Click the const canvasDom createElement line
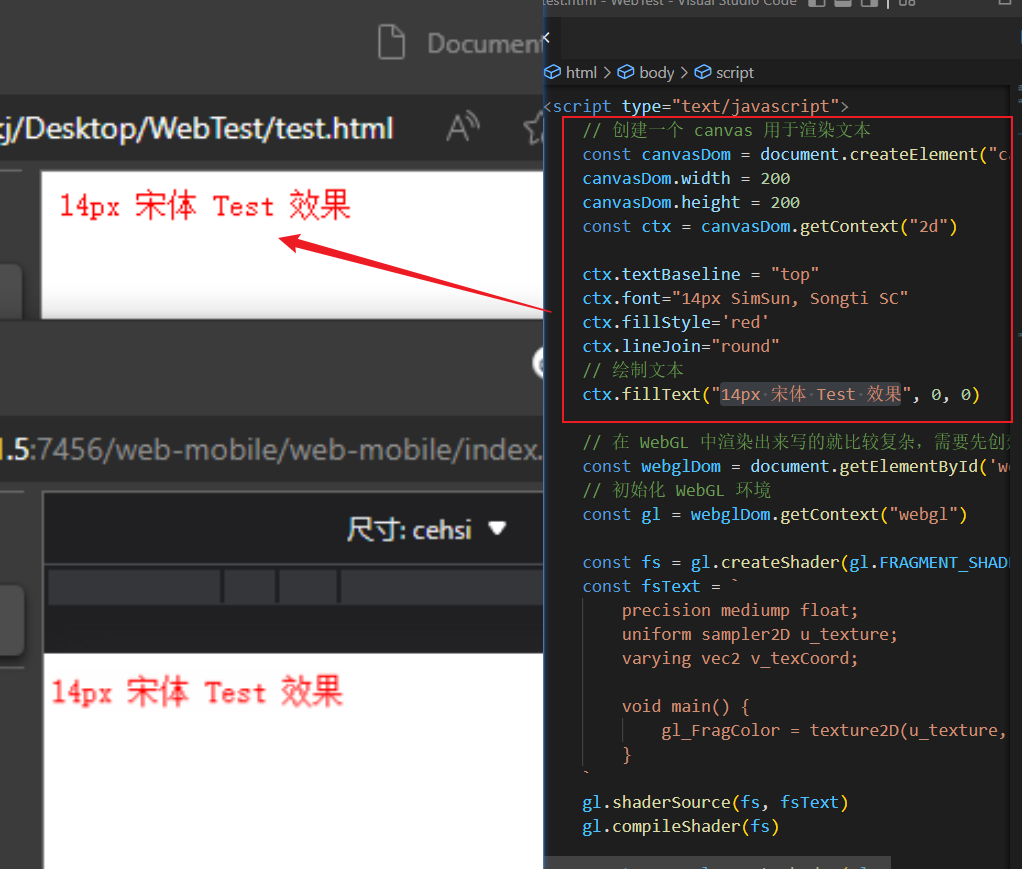 pyautogui.click(x=796, y=155)
